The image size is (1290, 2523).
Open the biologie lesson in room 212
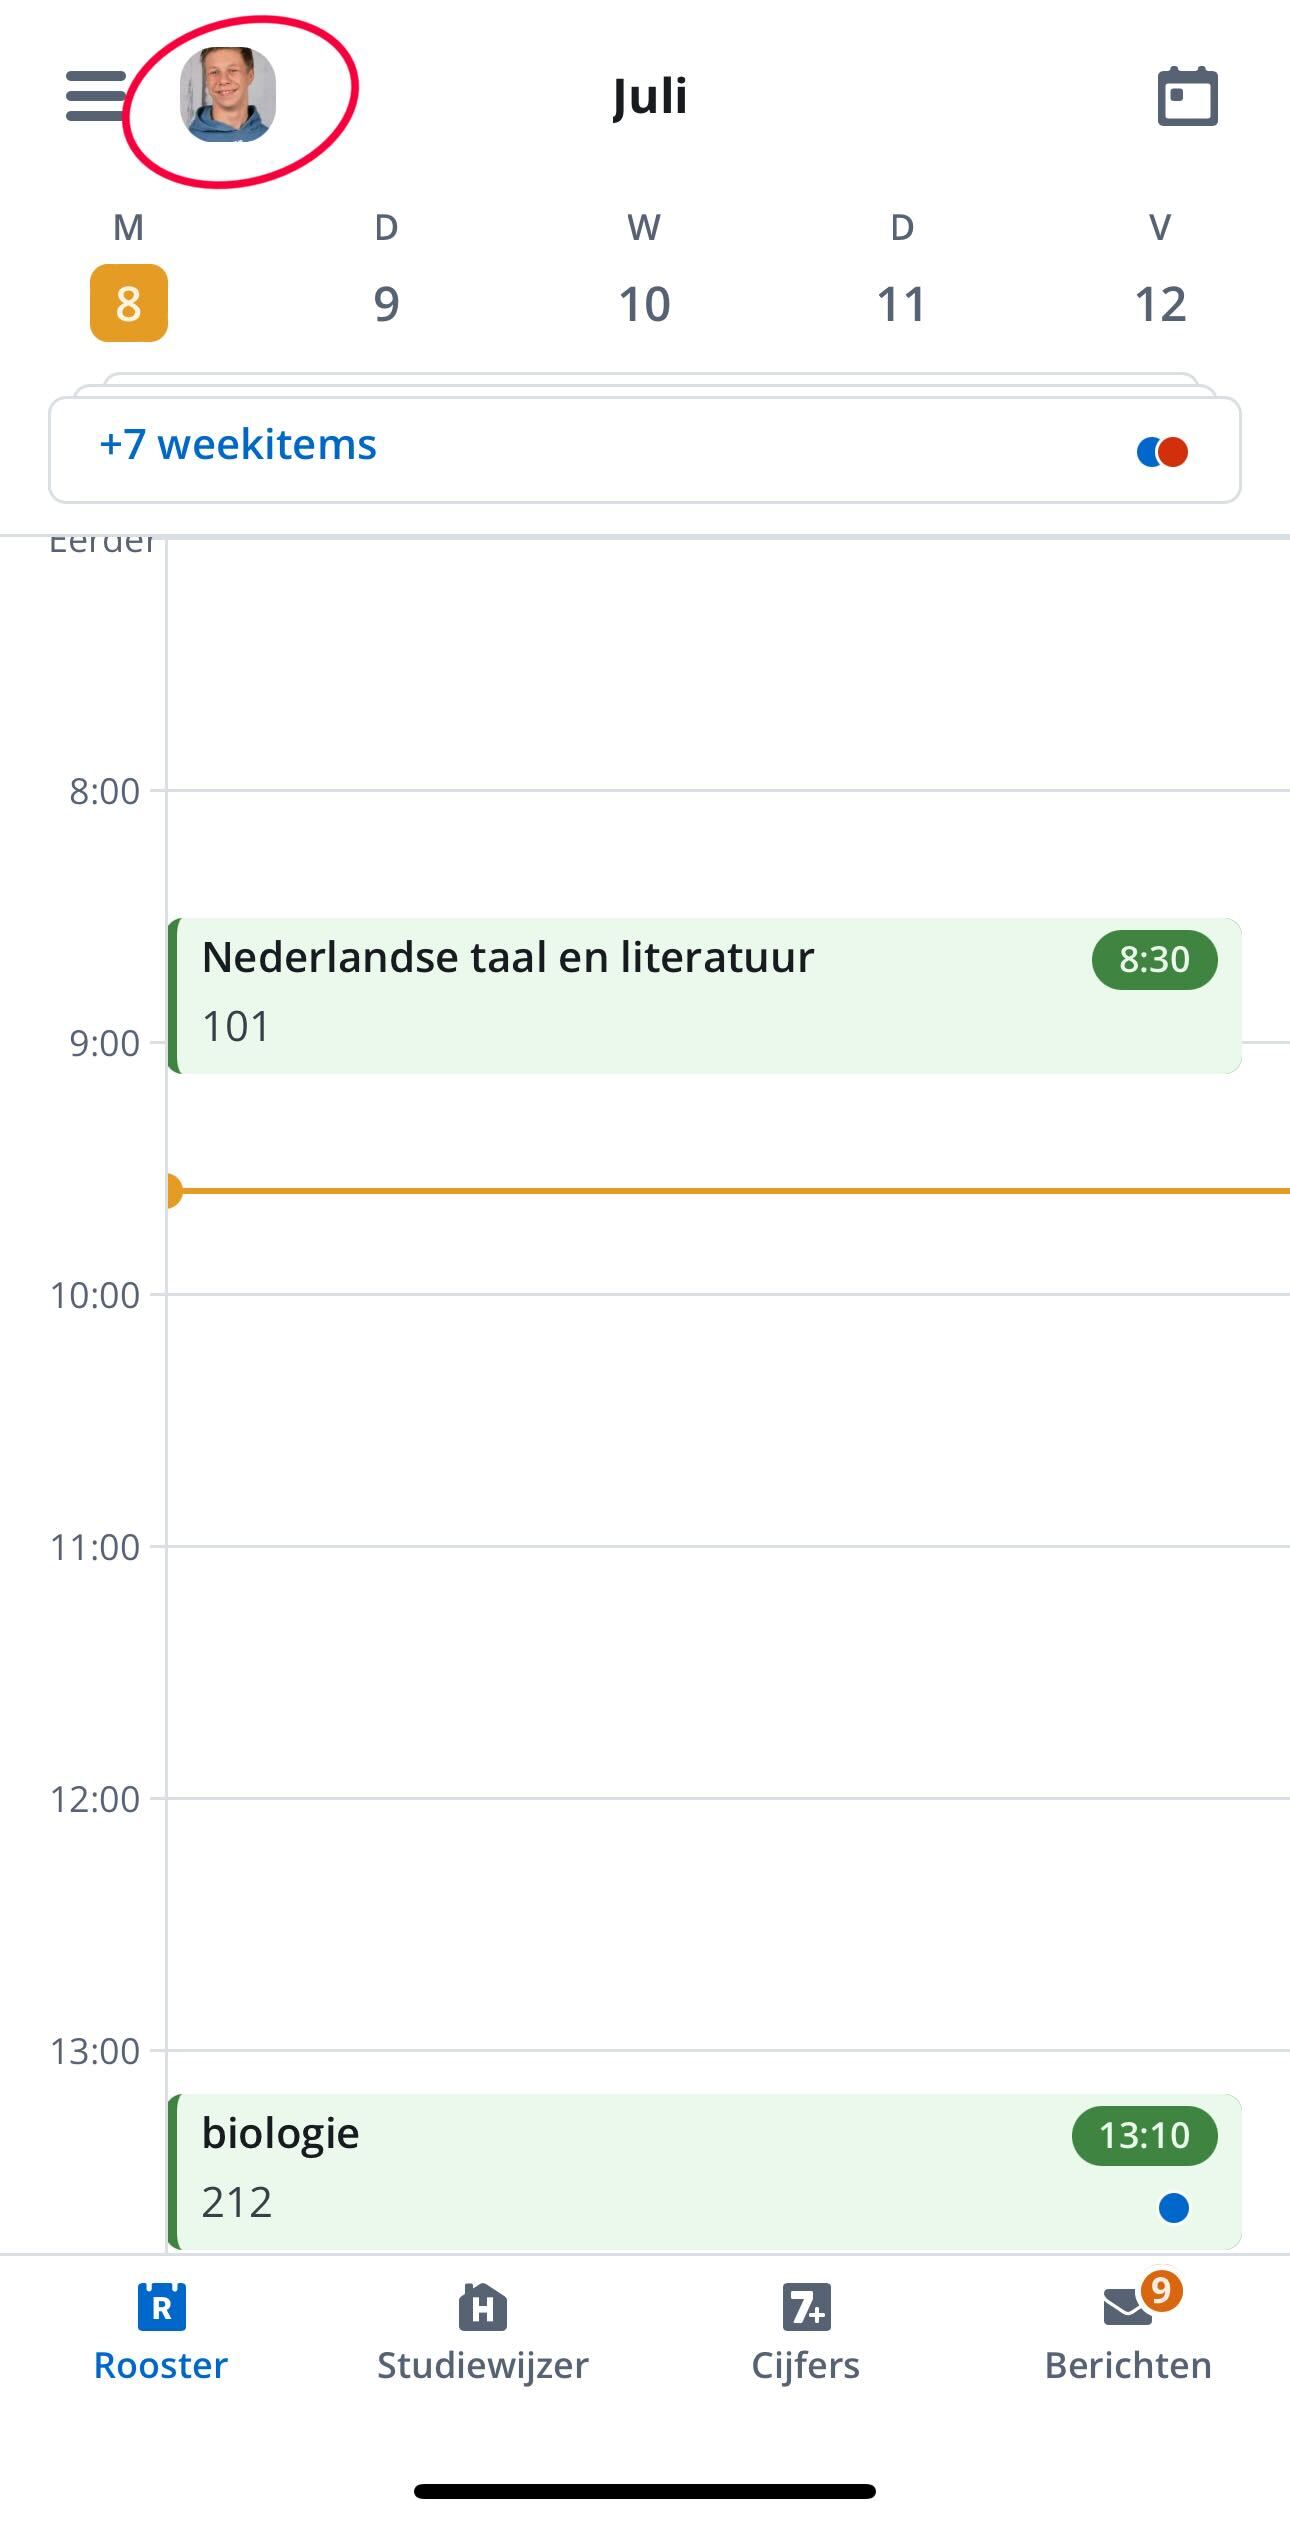point(705,2171)
